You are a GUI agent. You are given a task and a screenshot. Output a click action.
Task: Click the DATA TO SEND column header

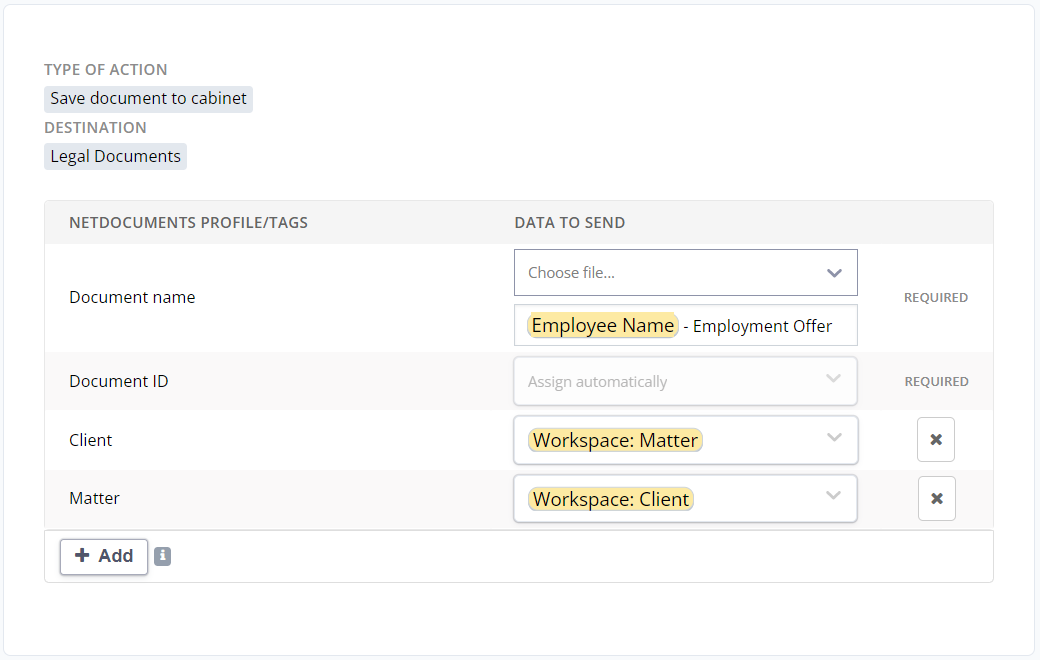[569, 222]
